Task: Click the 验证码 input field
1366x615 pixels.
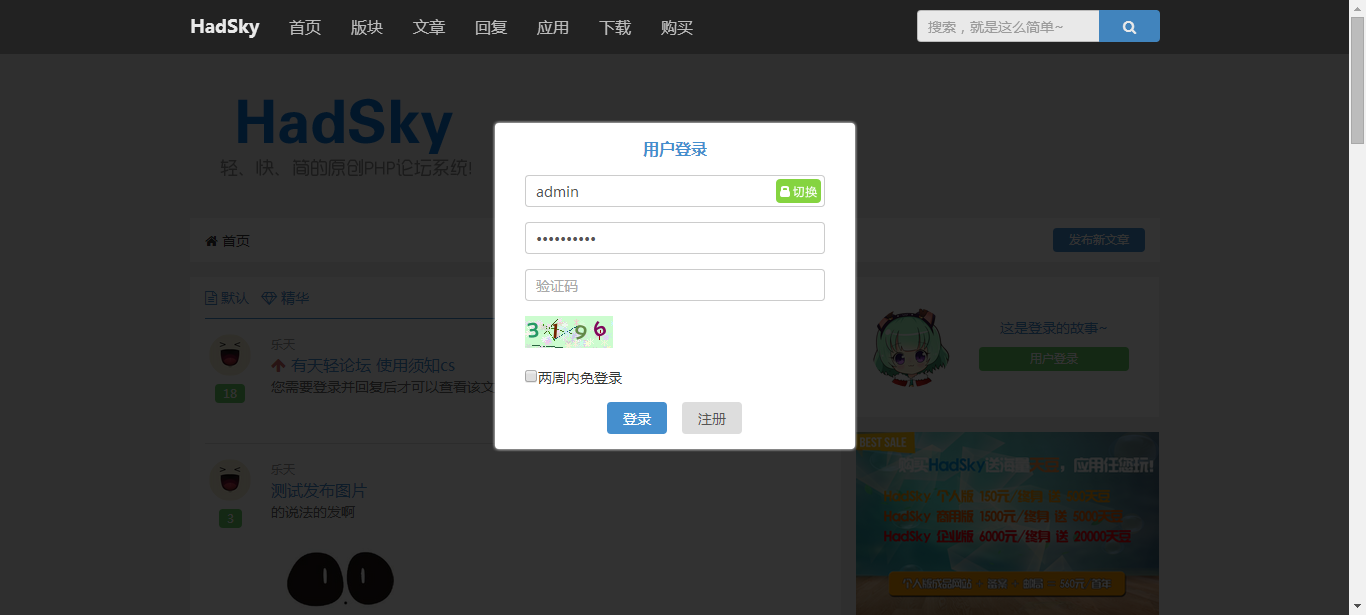Action: tap(675, 285)
